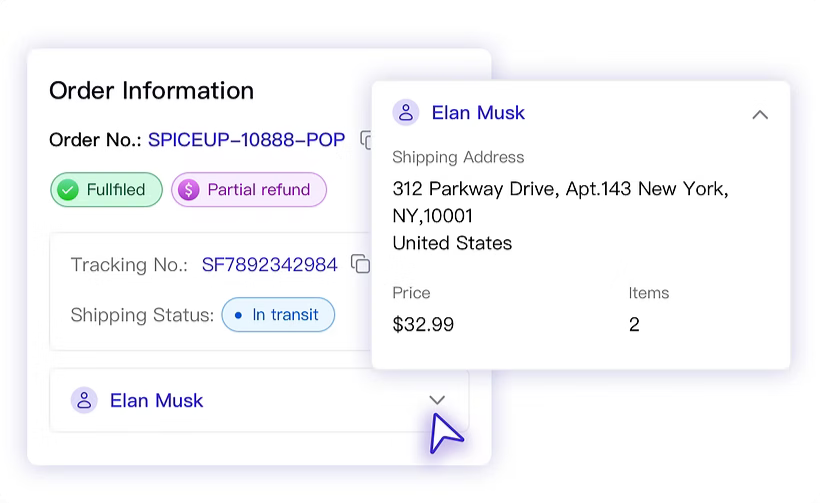Open tracking number SF7892342984 link

[x=270, y=265]
